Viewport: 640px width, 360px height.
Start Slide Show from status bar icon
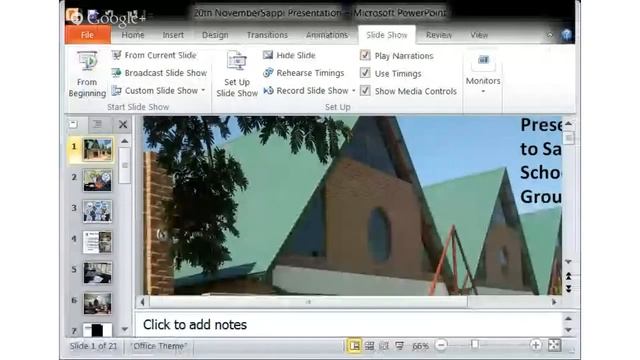(400, 346)
